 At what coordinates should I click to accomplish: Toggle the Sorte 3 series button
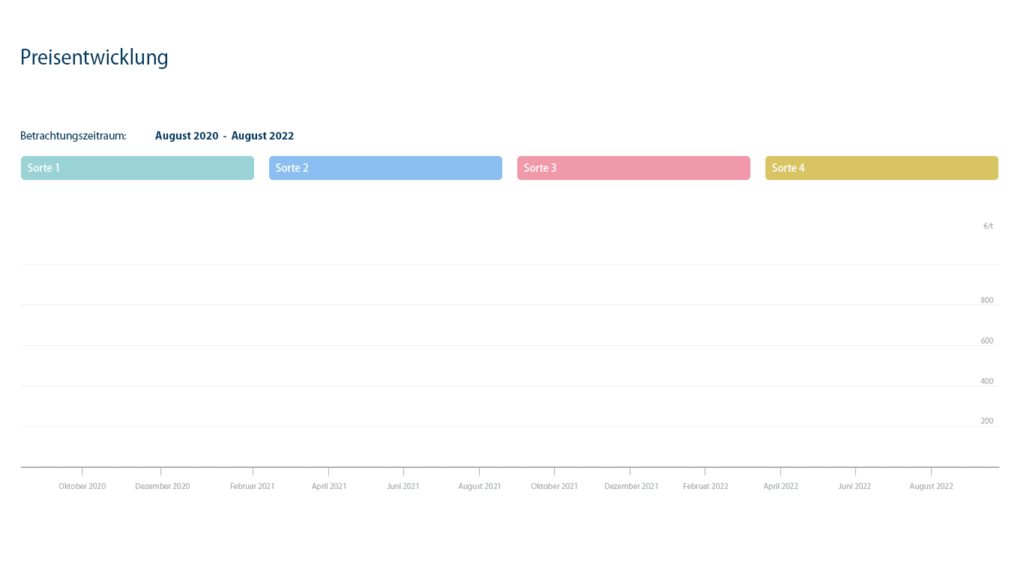pyautogui.click(x=633, y=168)
